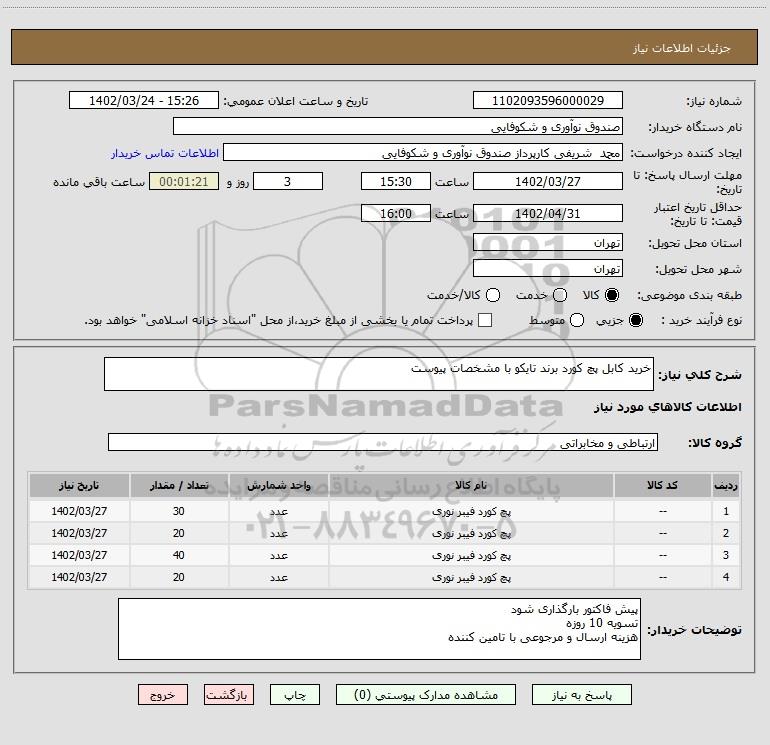770x745 pixels.
Task: Click ردیف column header
Action: pos(726,485)
